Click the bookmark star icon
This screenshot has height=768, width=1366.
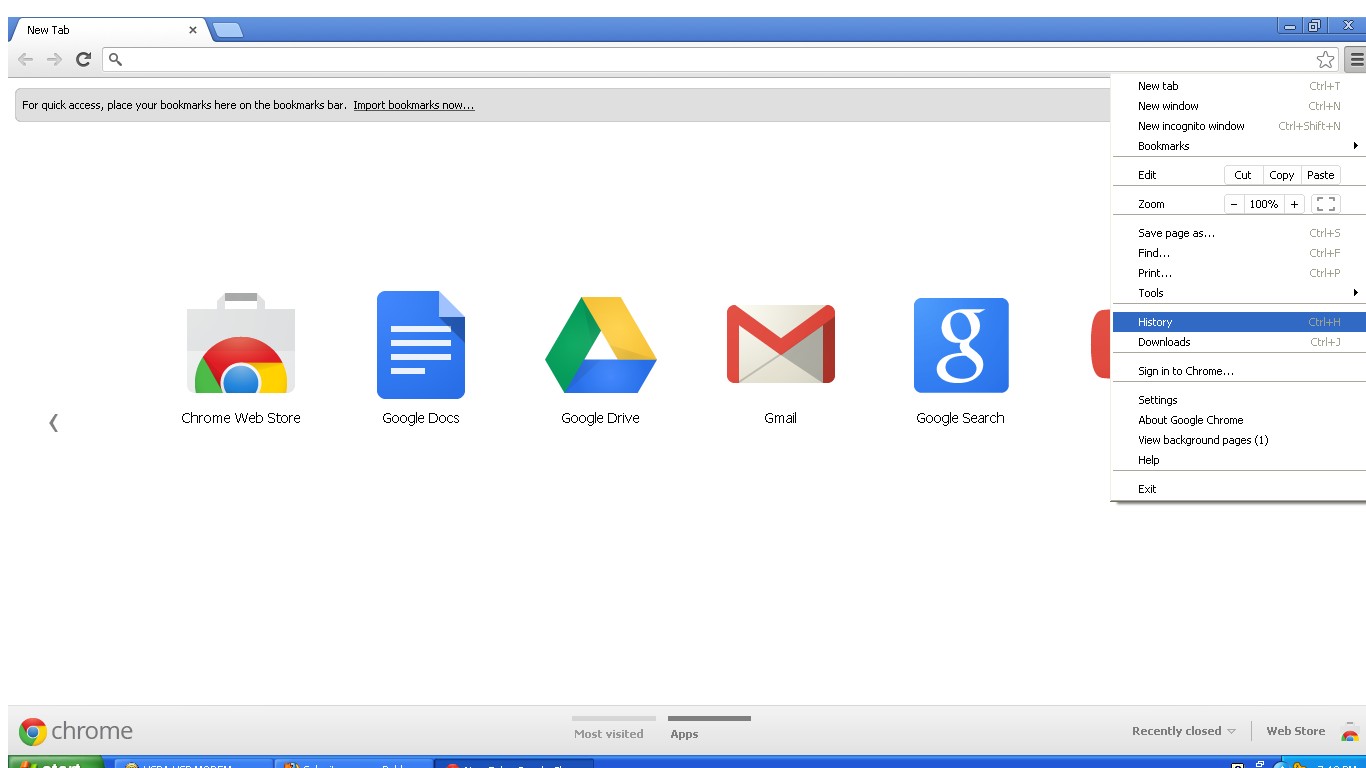coord(1325,60)
